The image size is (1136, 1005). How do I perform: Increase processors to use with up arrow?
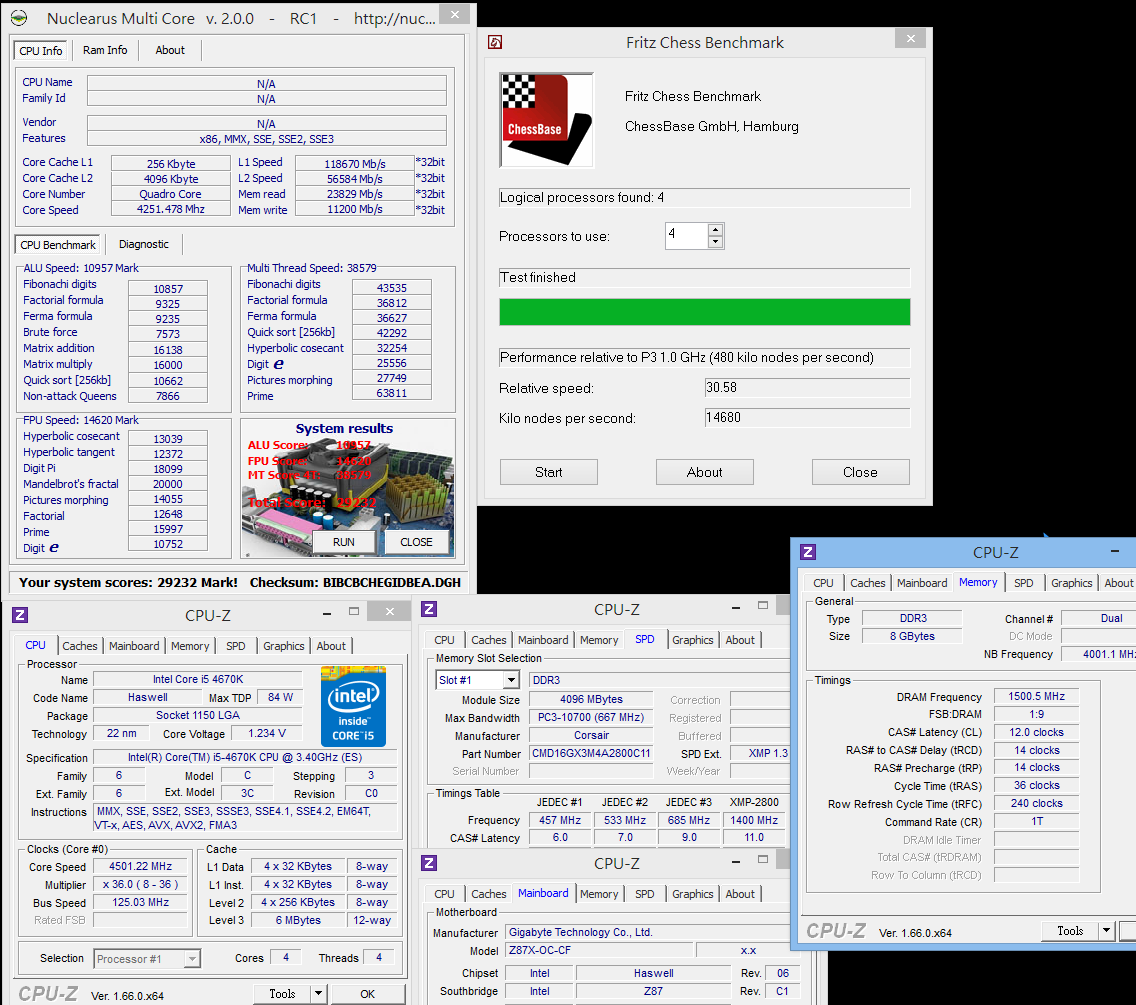pos(715,230)
